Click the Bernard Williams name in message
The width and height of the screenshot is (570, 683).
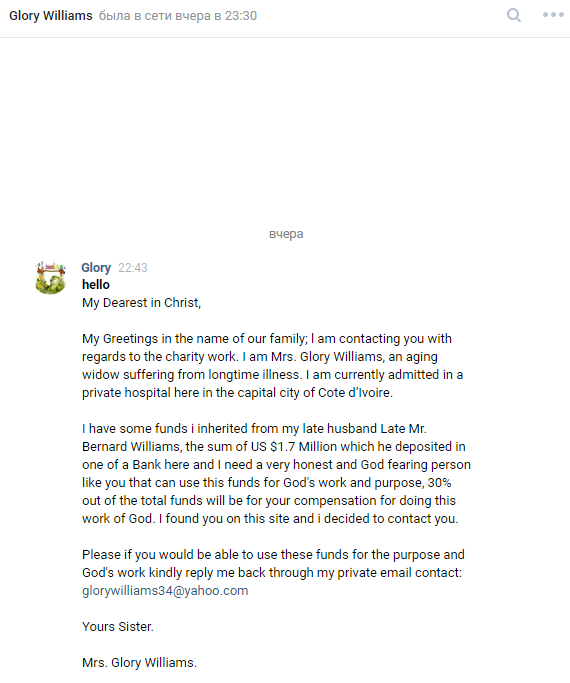[x=131, y=446]
